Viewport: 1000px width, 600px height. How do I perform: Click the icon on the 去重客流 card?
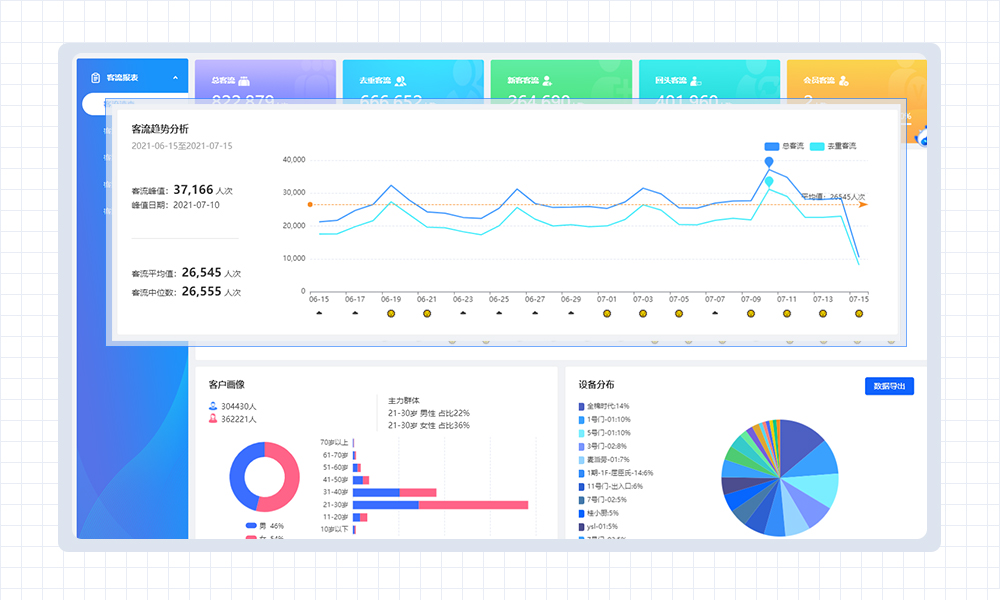click(x=400, y=80)
